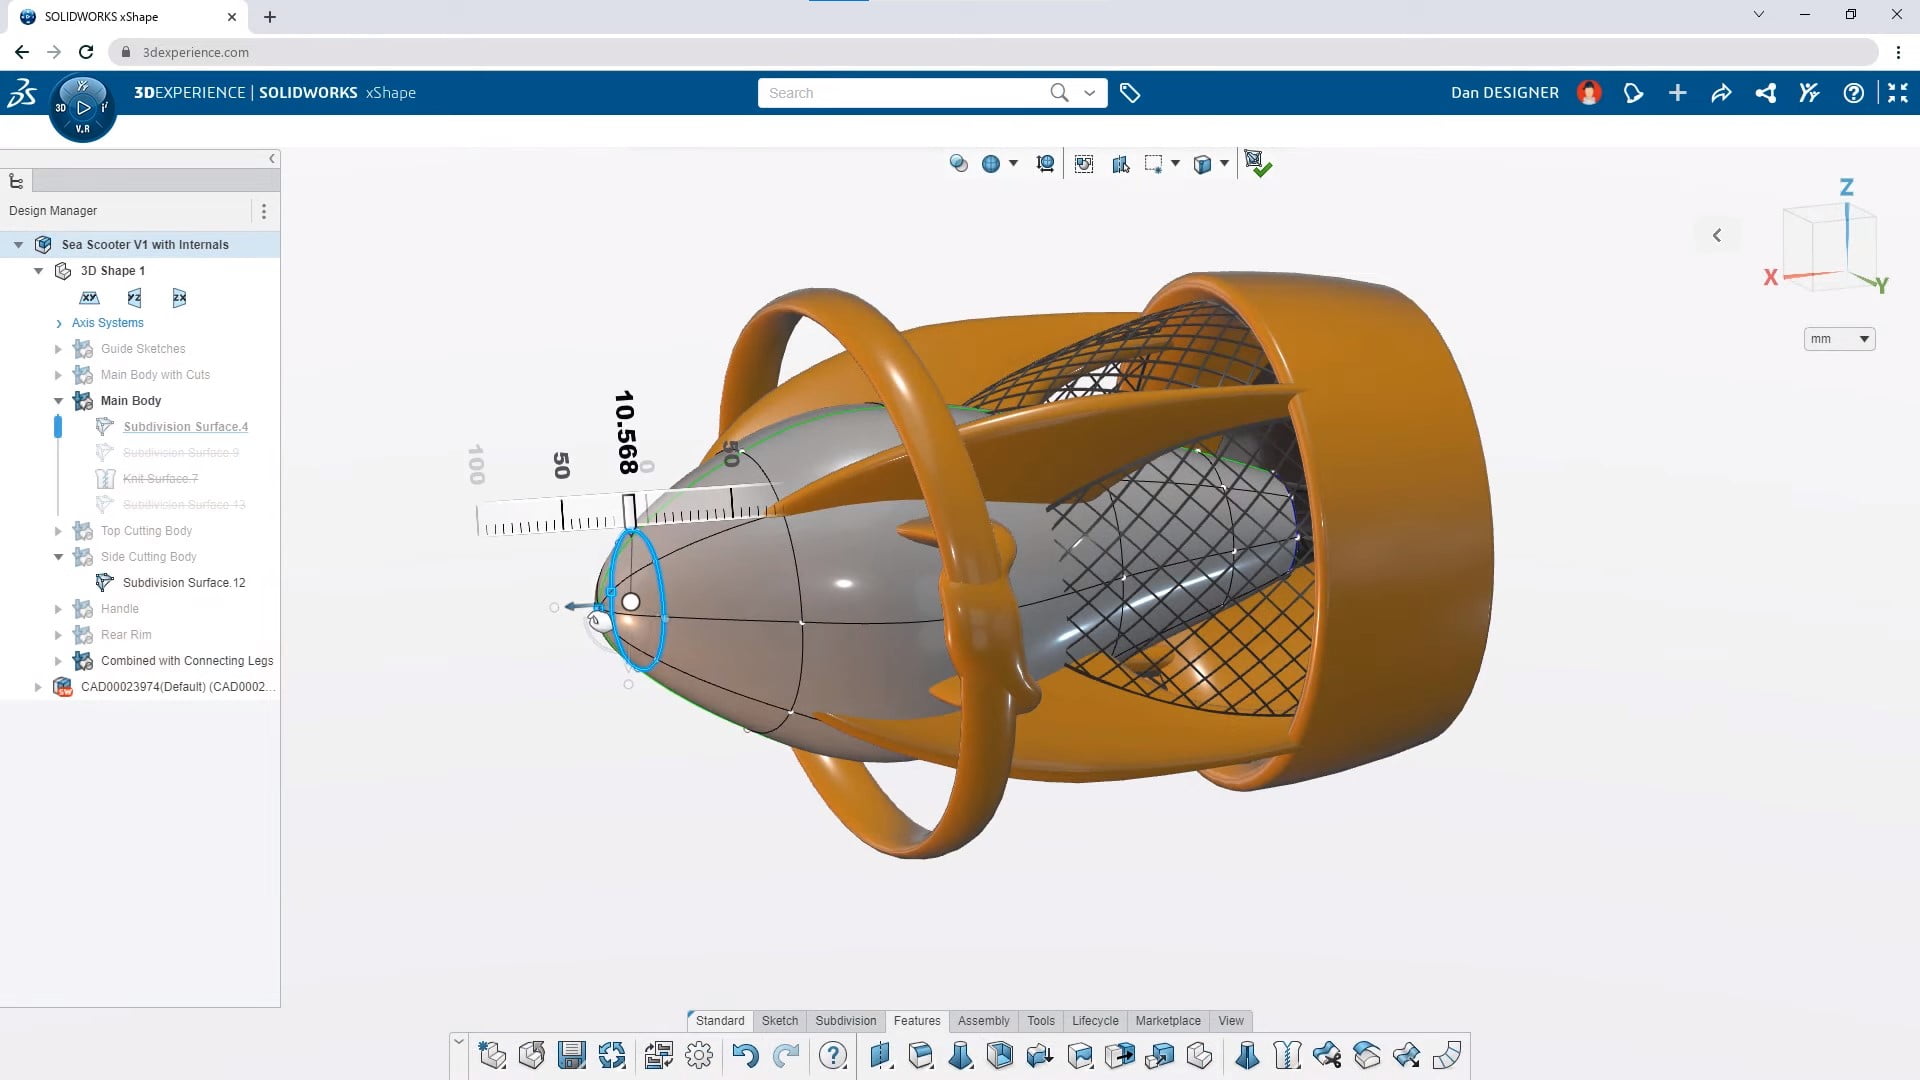Toggle visibility of Combined with Connecting Legs
This screenshot has width=1920, height=1080.
coord(83,659)
